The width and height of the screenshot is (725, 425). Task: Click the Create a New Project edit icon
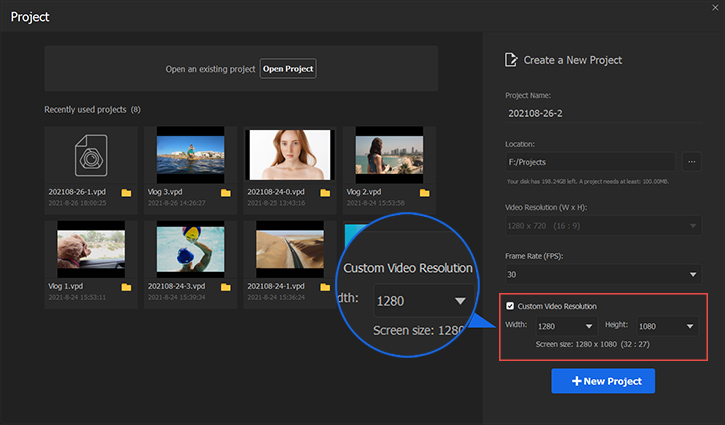[512, 60]
